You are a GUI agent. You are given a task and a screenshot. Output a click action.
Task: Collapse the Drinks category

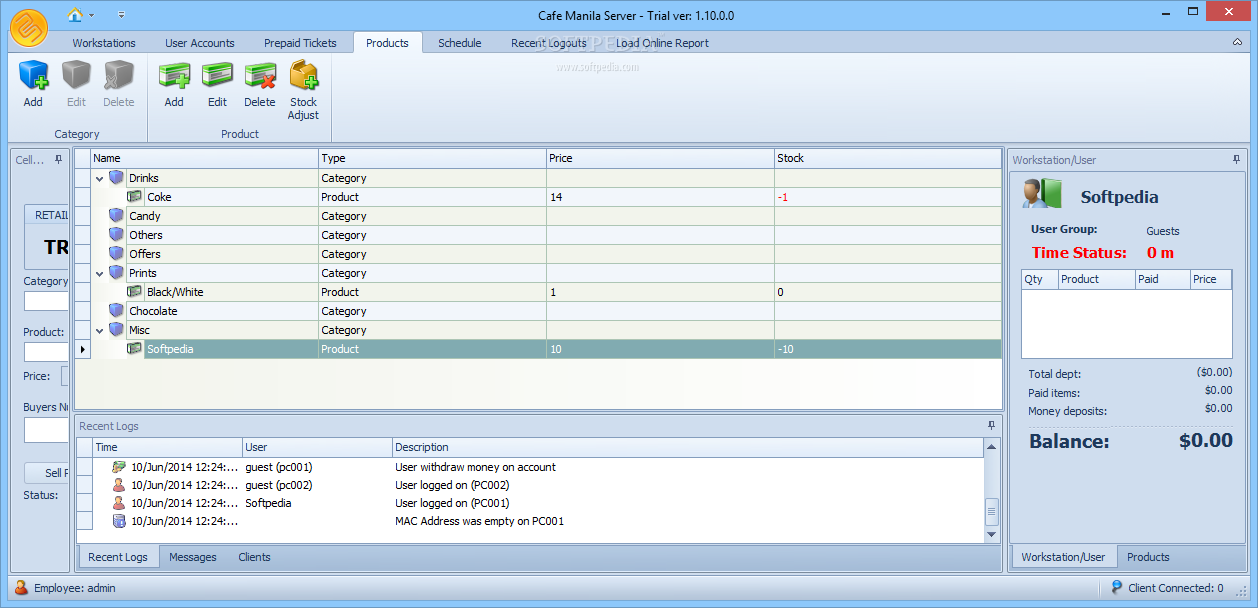[x=100, y=178]
